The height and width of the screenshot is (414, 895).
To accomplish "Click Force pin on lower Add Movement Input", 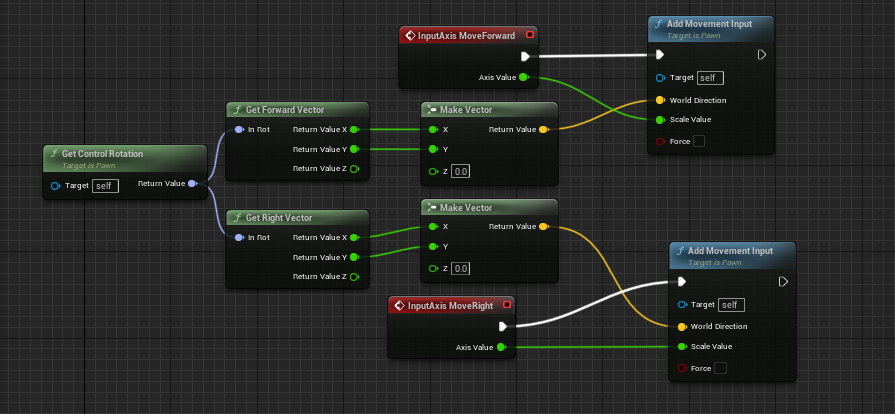I will point(682,368).
